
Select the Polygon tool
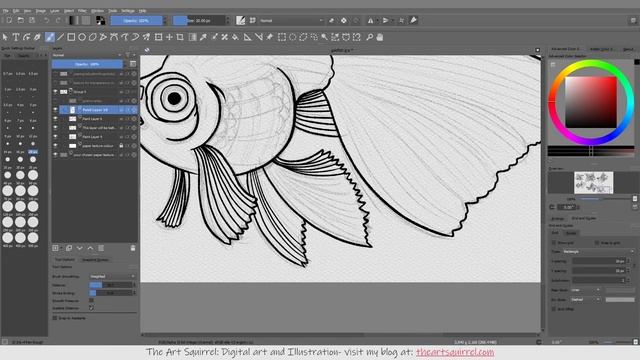(93, 37)
